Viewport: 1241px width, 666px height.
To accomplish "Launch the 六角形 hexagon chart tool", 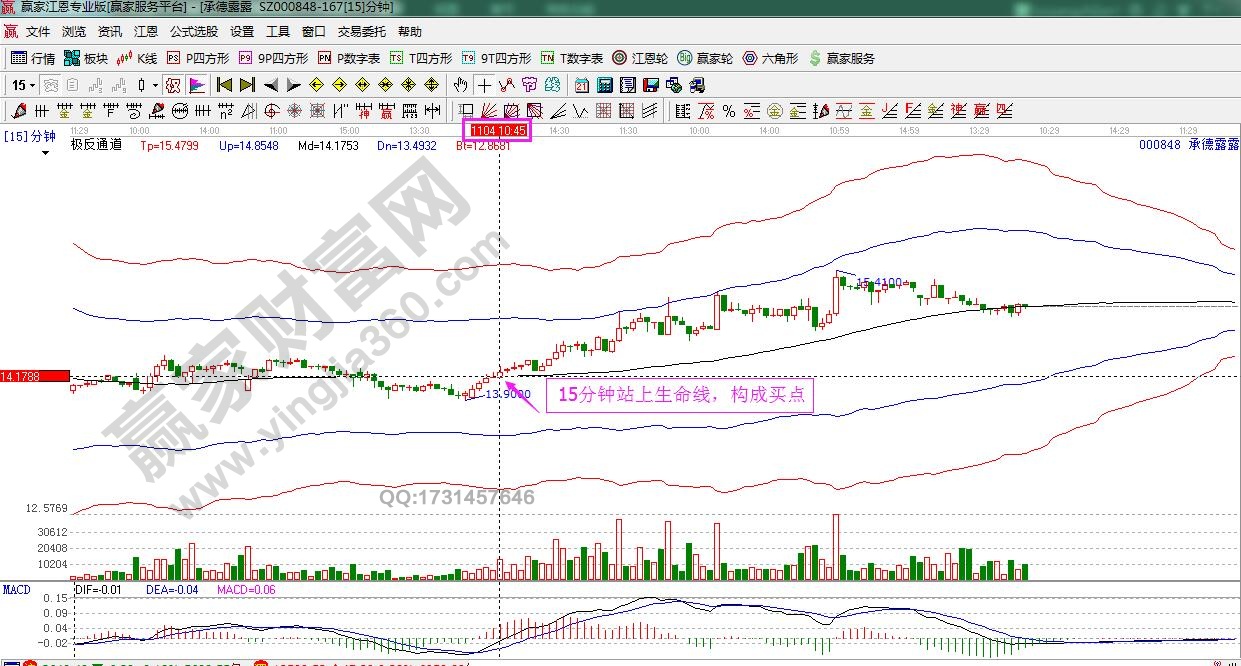I will click(x=768, y=57).
